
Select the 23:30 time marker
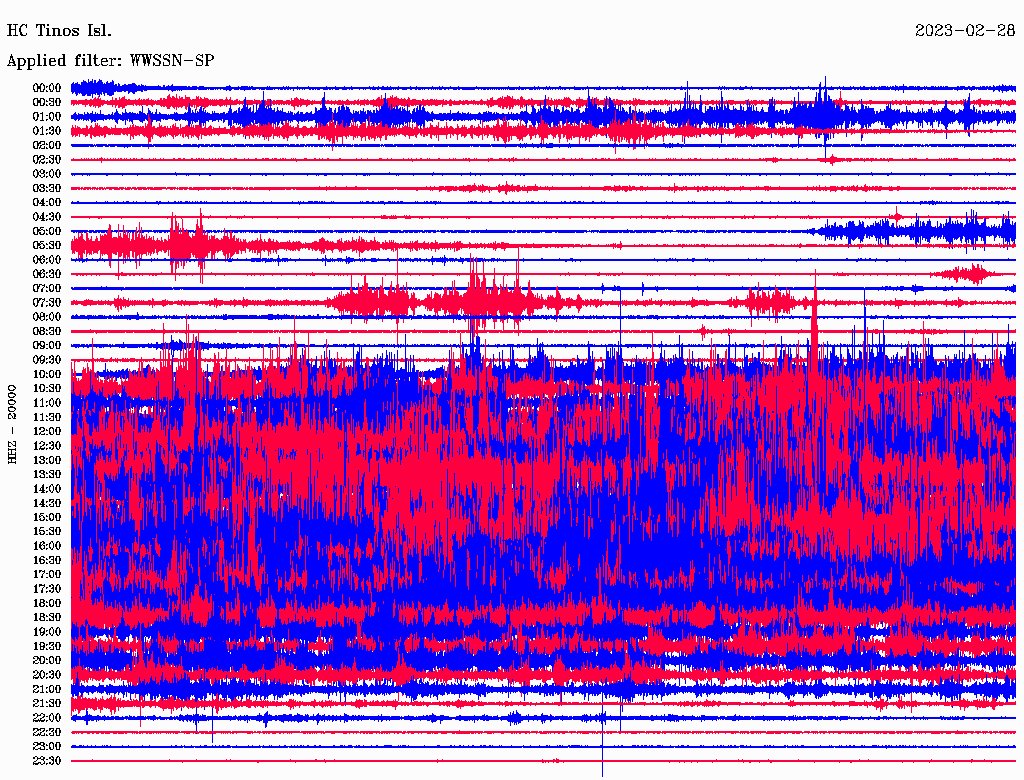(x=47, y=760)
